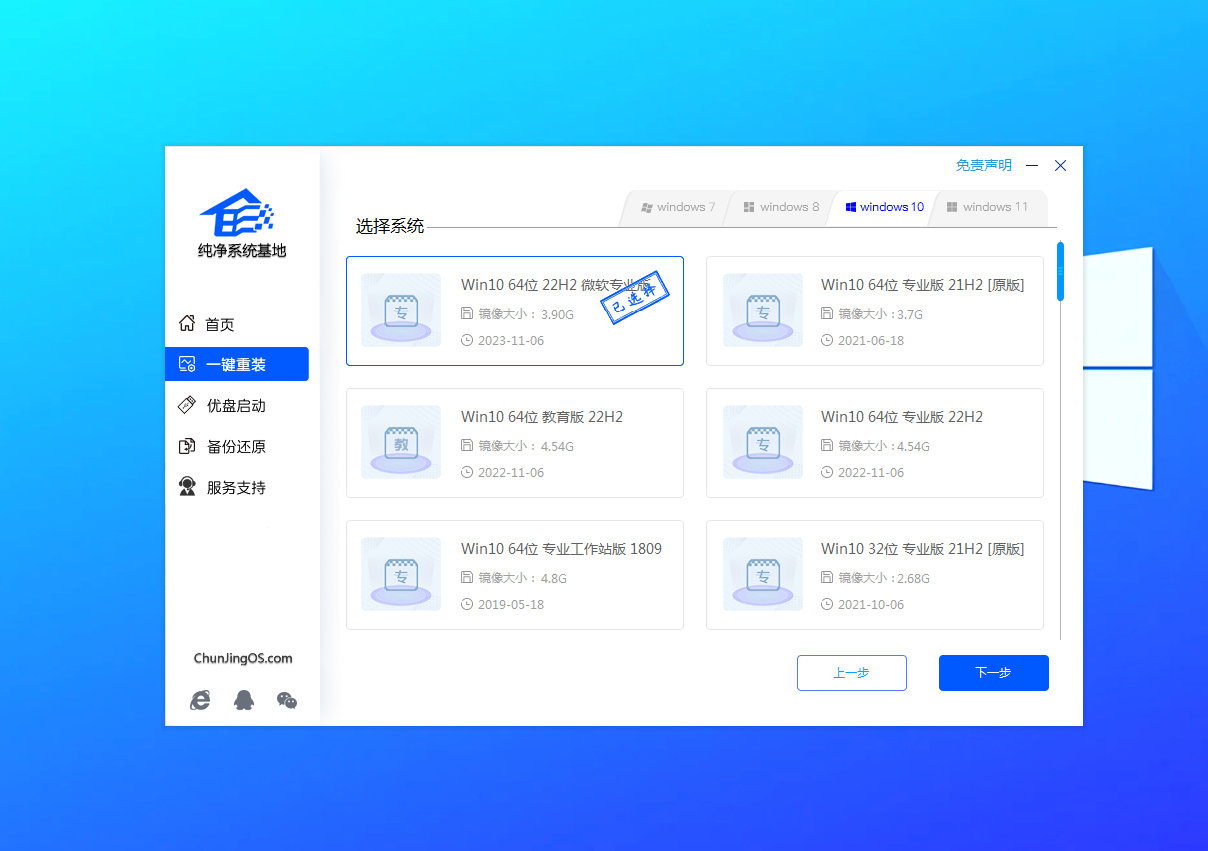This screenshot has height=851, width=1208.
Task: Click the 上一步 button
Action: [852, 673]
